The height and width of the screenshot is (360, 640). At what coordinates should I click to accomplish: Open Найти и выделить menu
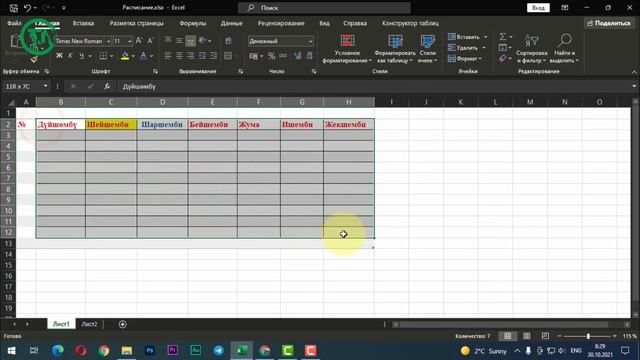pyautogui.click(x=564, y=49)
